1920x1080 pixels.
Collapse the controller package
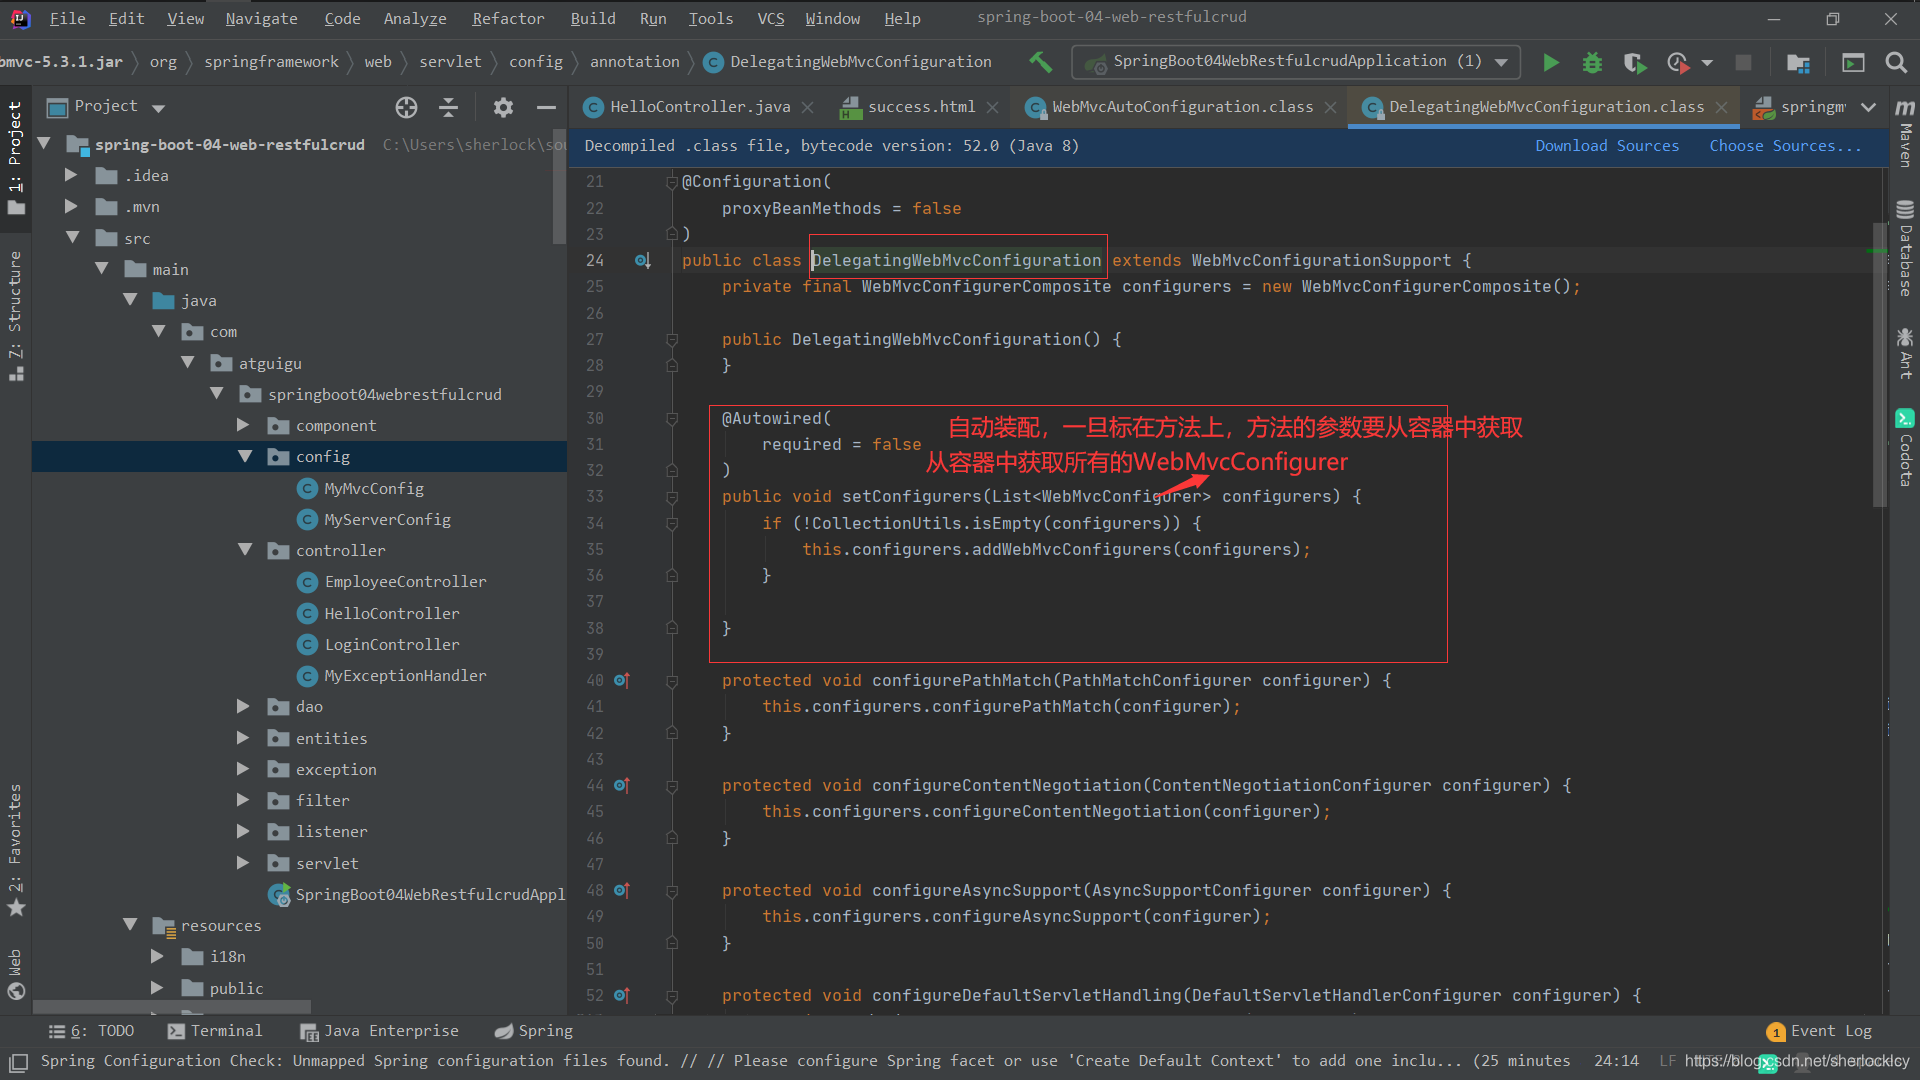pyautogui.click(x=245, y=550)
